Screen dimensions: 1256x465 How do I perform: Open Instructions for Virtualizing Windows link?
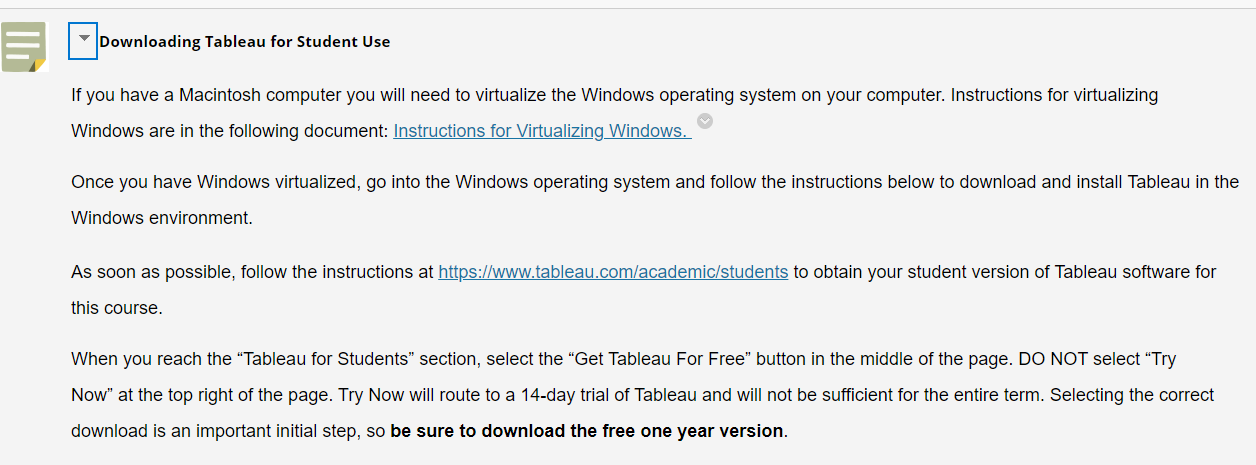pos(541,131)
